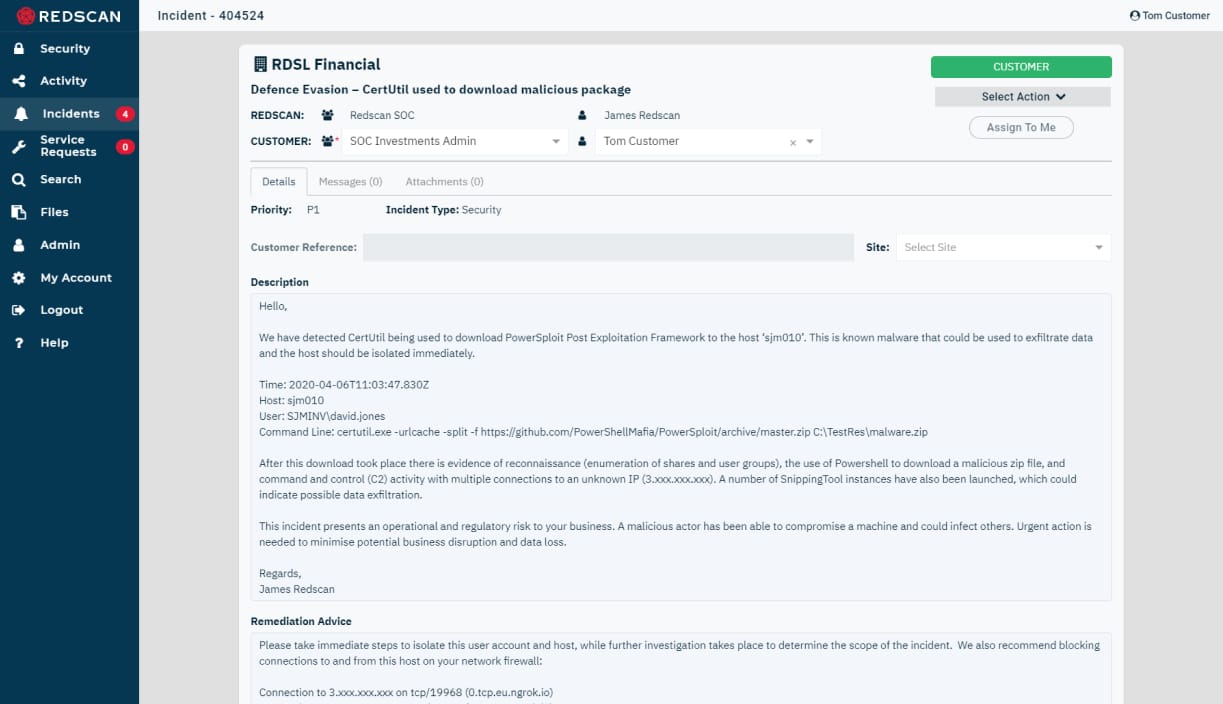Switch to the Details tab
Image resolution: width=1223 pixels, height=704 pixels.
click(279, 182)
